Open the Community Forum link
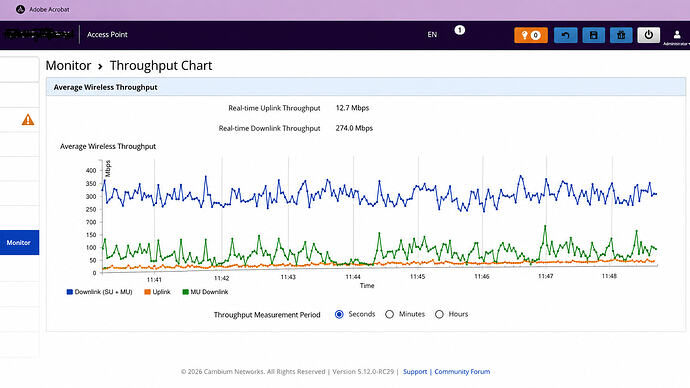690x388 pixels. [462, 372]
